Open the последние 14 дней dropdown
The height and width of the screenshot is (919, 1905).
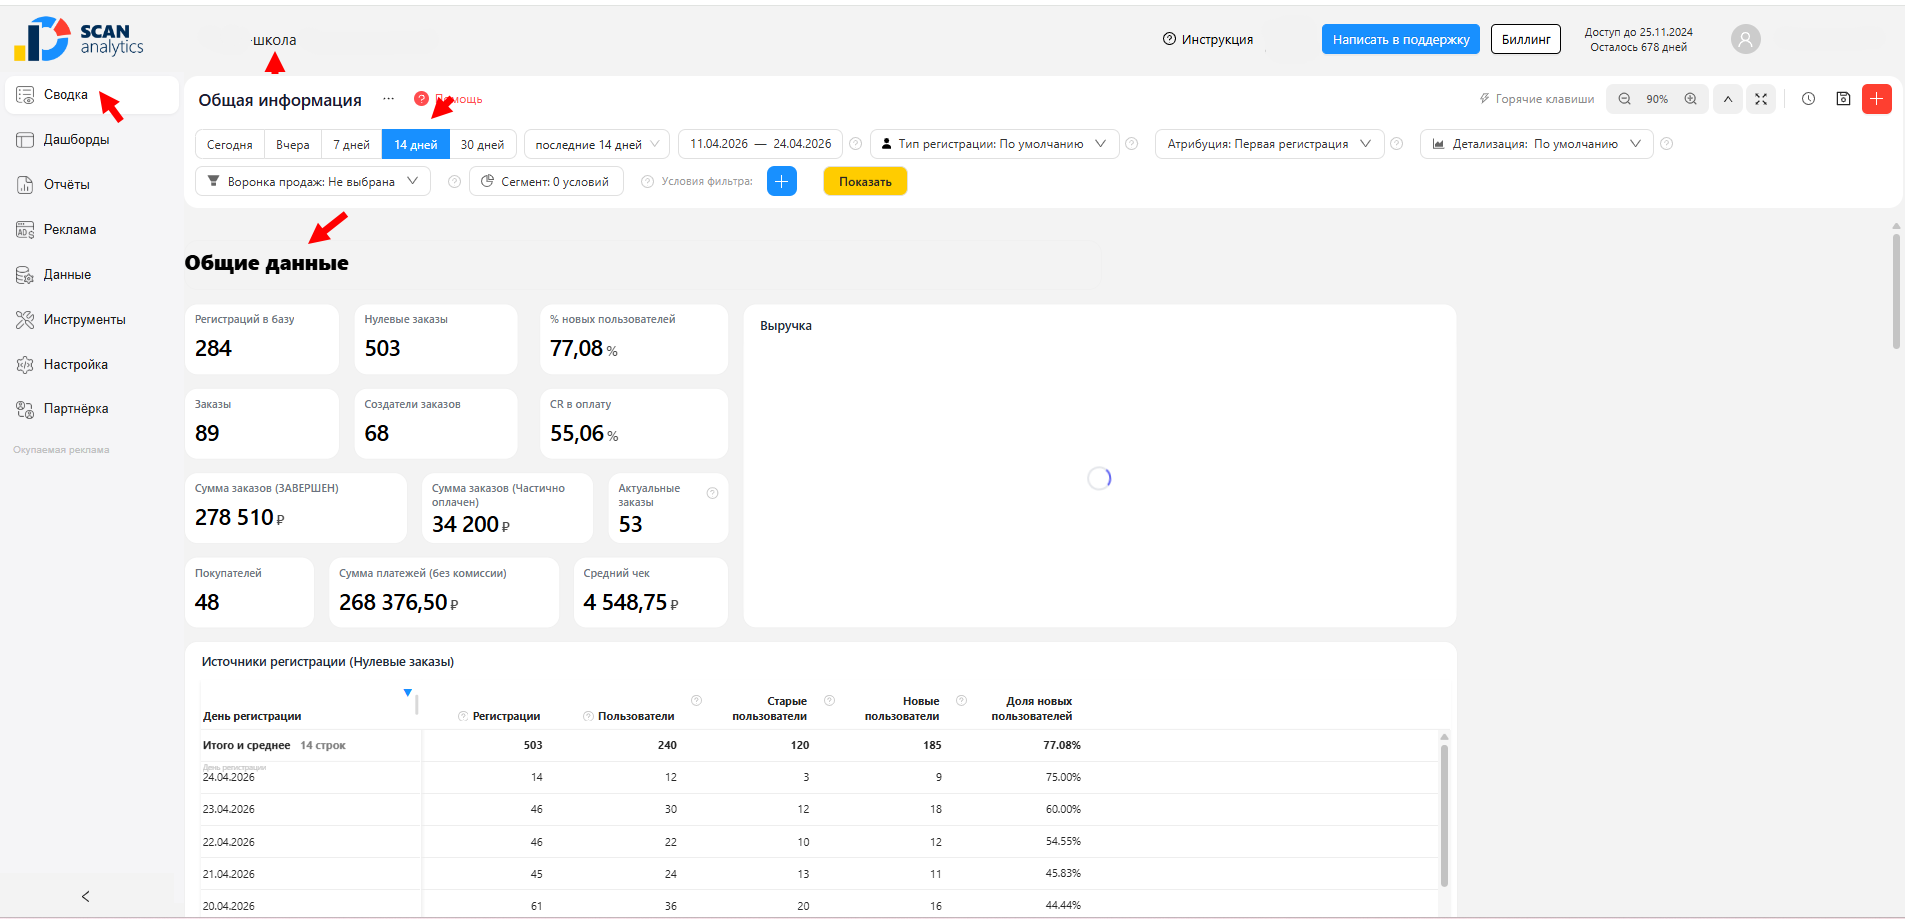[x=597, y=144]
